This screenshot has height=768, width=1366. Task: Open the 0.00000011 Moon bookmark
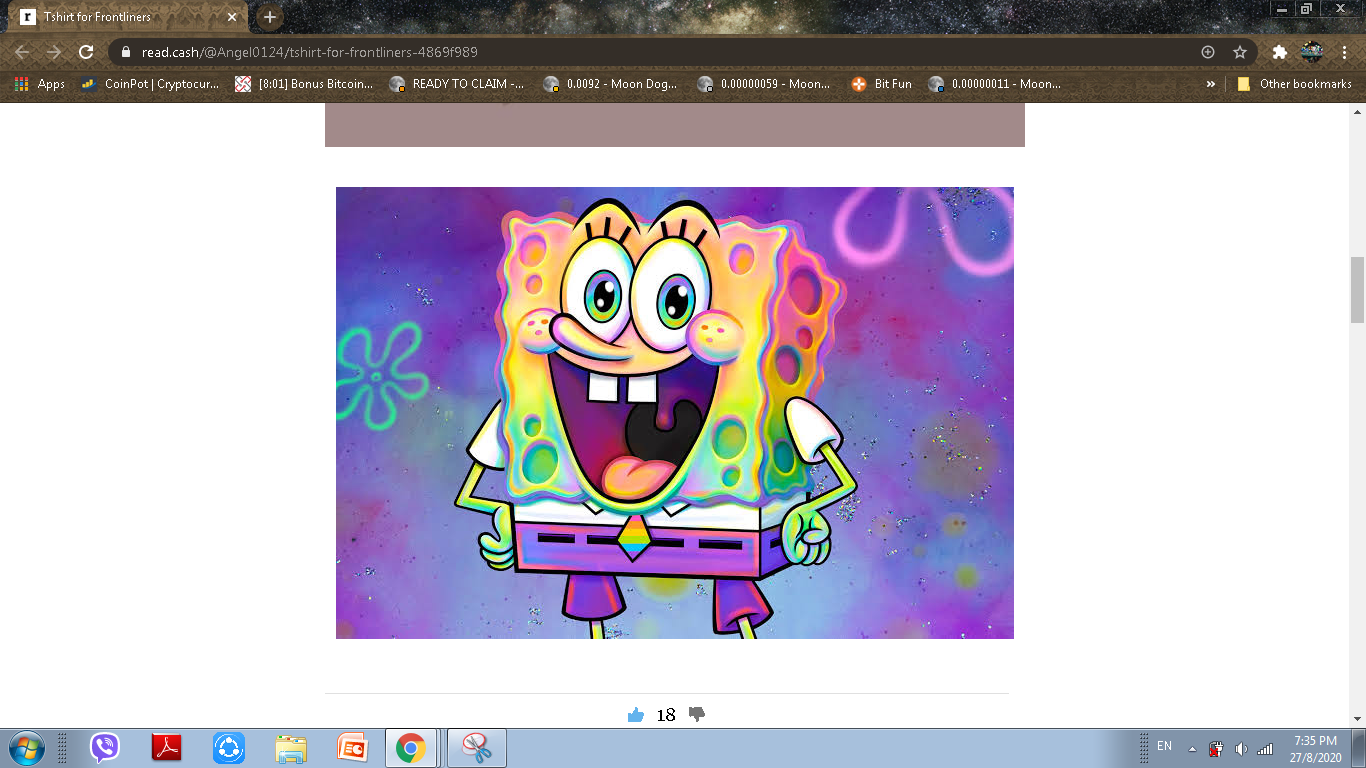(996, 84)
